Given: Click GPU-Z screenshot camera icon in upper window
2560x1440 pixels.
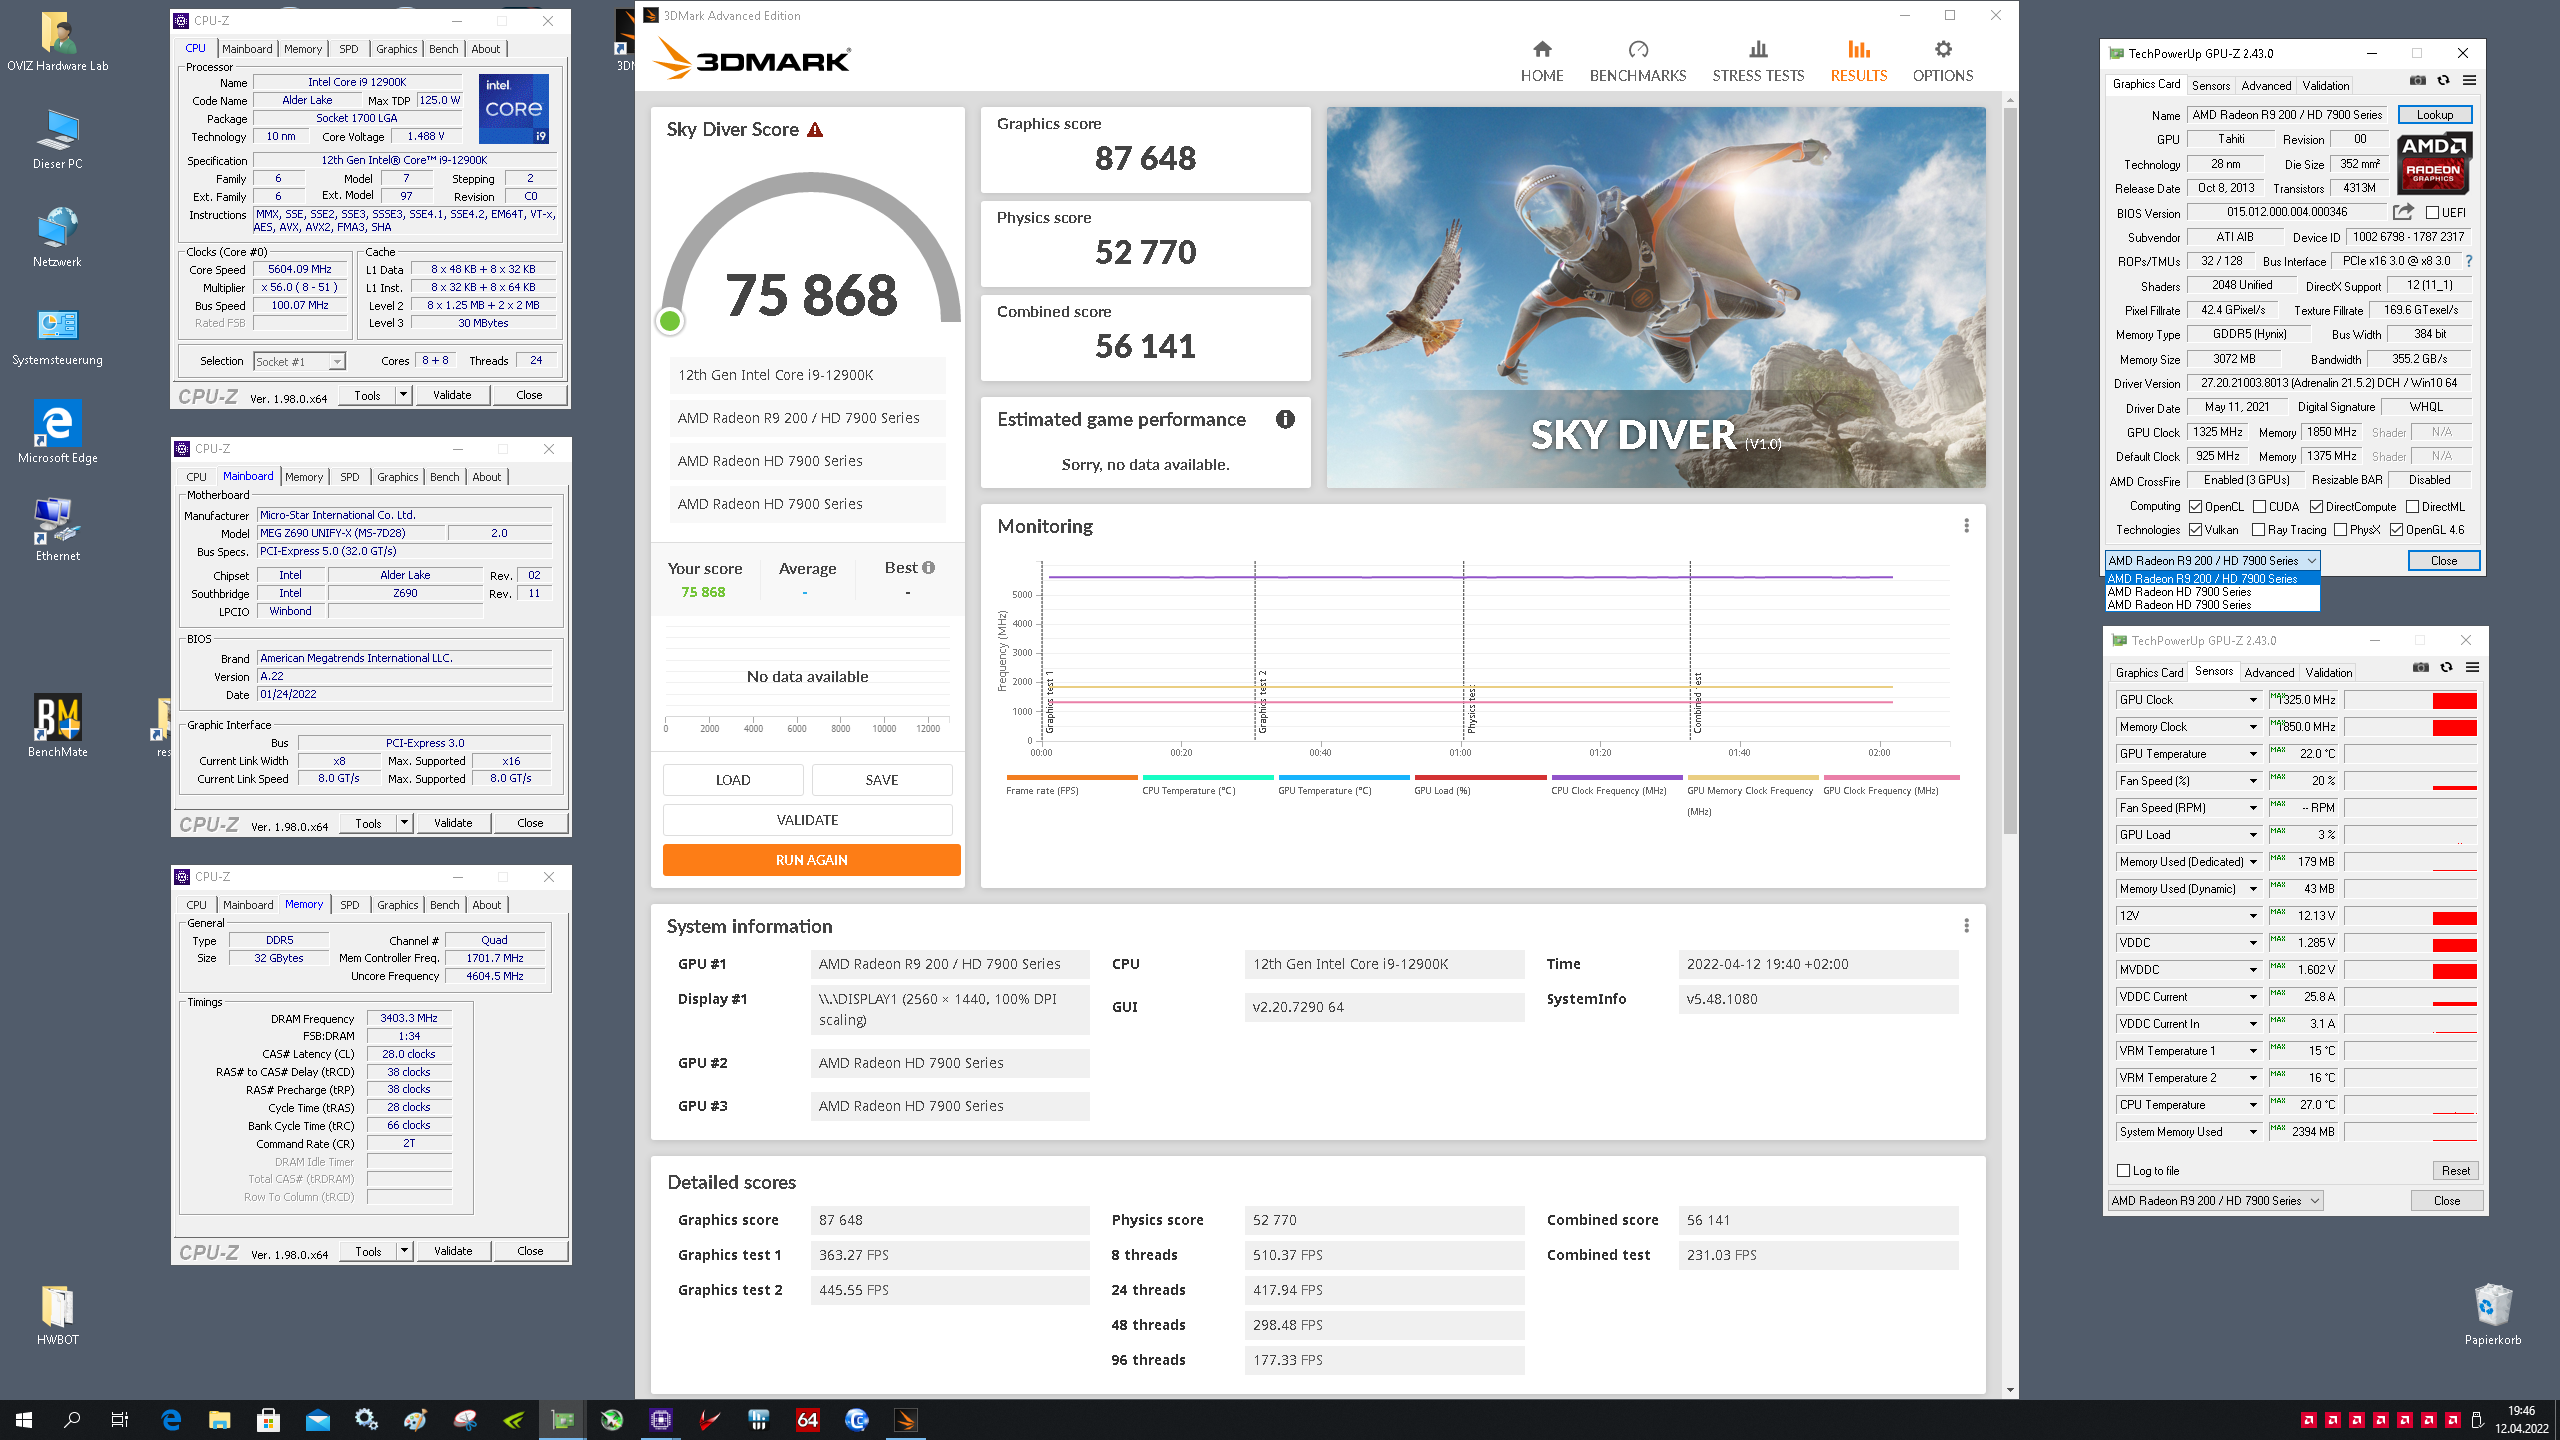Looking at the screenshot, I should (2418, 81).
